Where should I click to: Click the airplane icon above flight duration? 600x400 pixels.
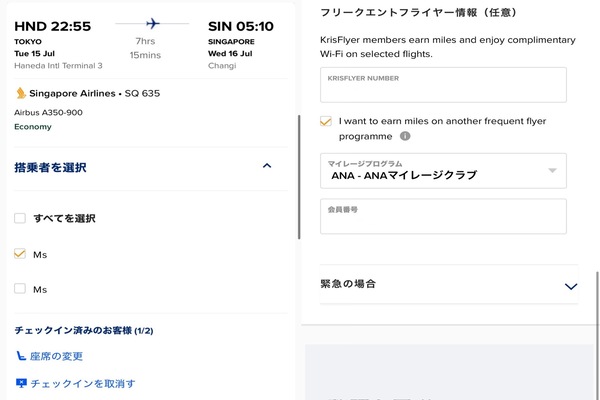click(x=152, y=23)
